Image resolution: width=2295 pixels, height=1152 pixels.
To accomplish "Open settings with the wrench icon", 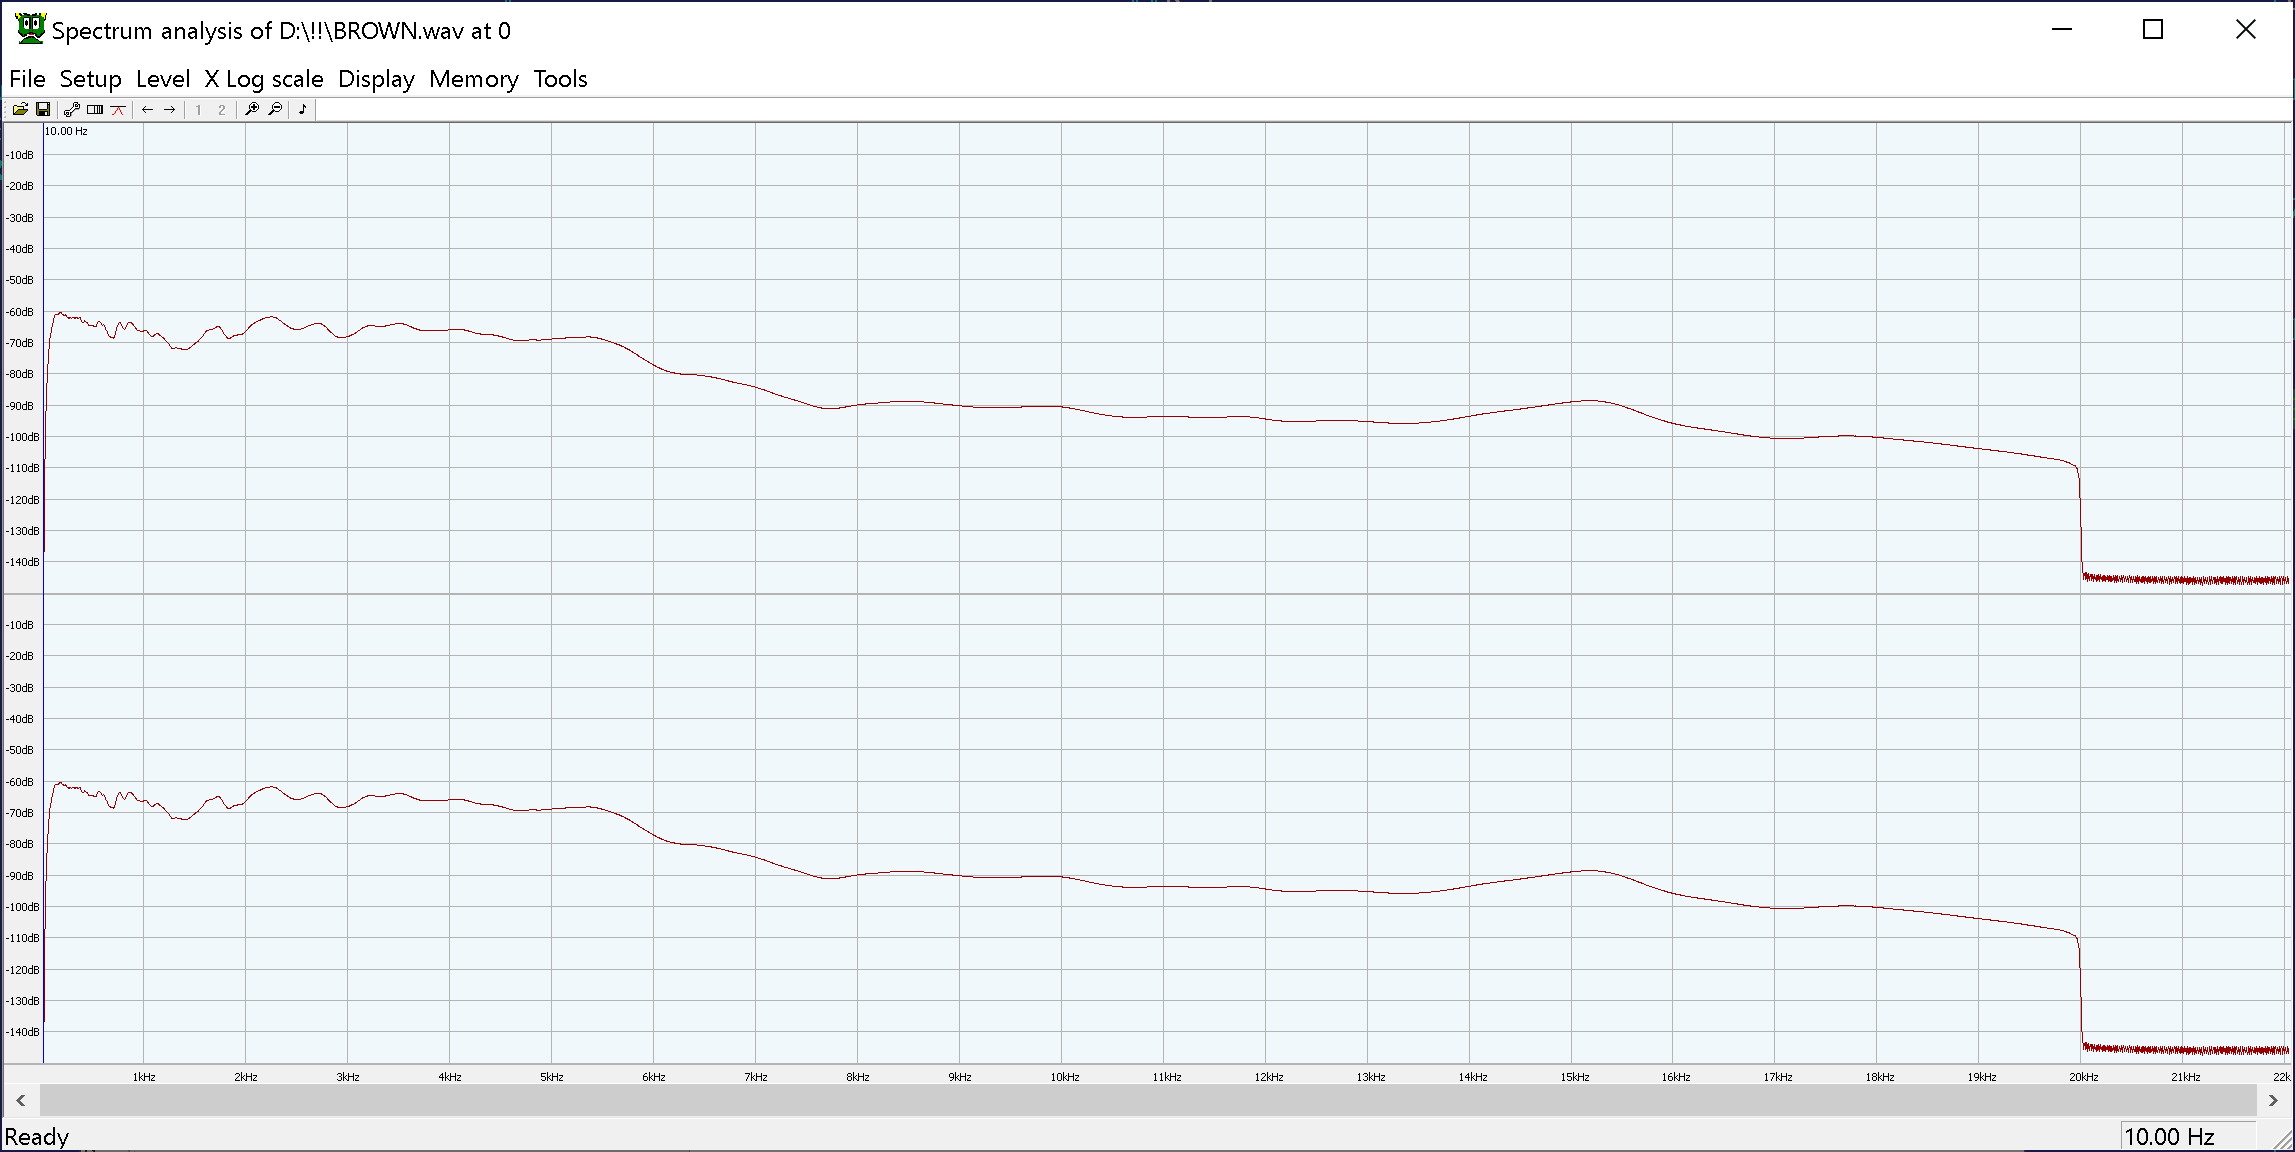I will pos(71,110).
